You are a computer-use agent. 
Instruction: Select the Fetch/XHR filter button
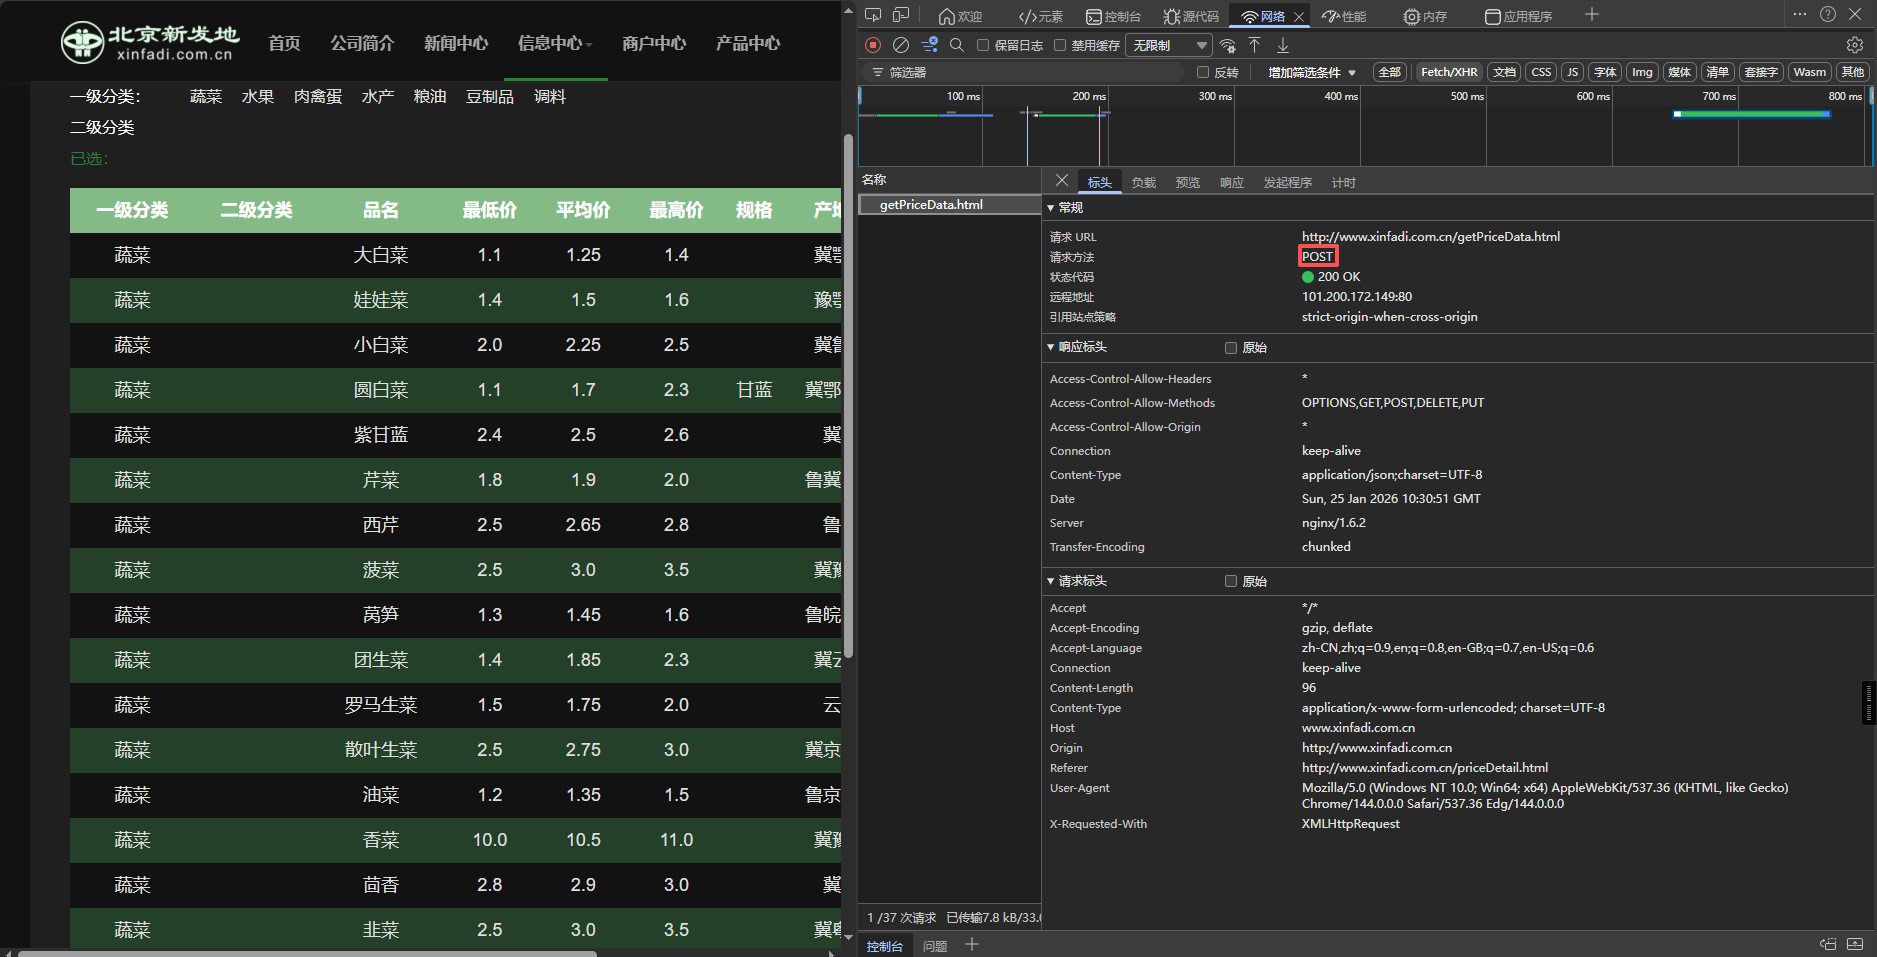click(x=1448, y=72)
